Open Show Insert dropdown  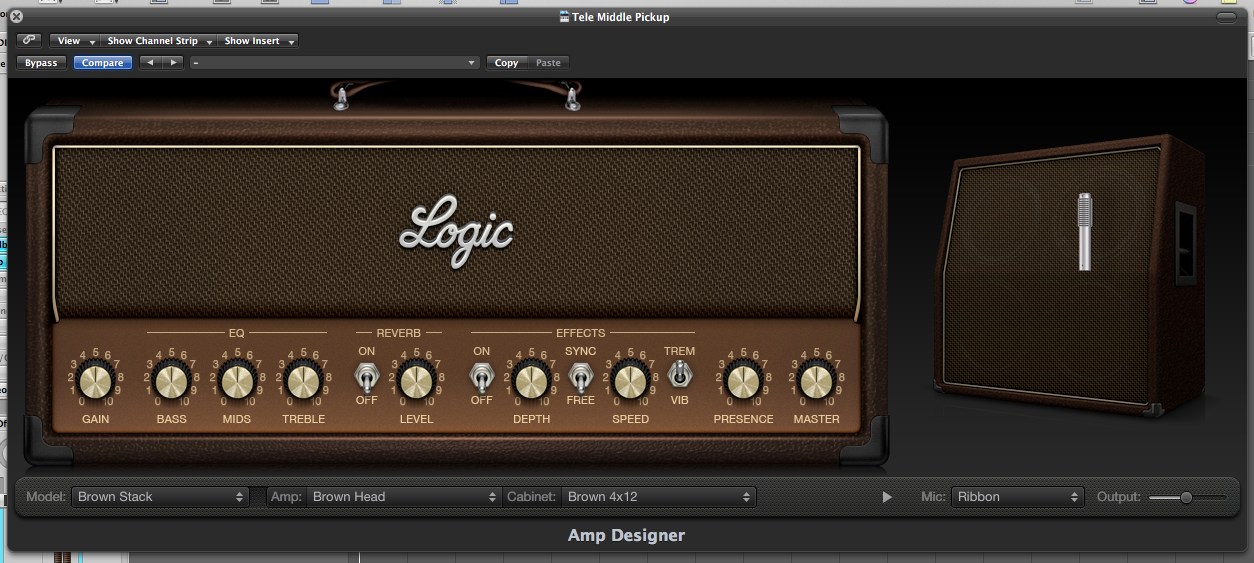[258, 41]
